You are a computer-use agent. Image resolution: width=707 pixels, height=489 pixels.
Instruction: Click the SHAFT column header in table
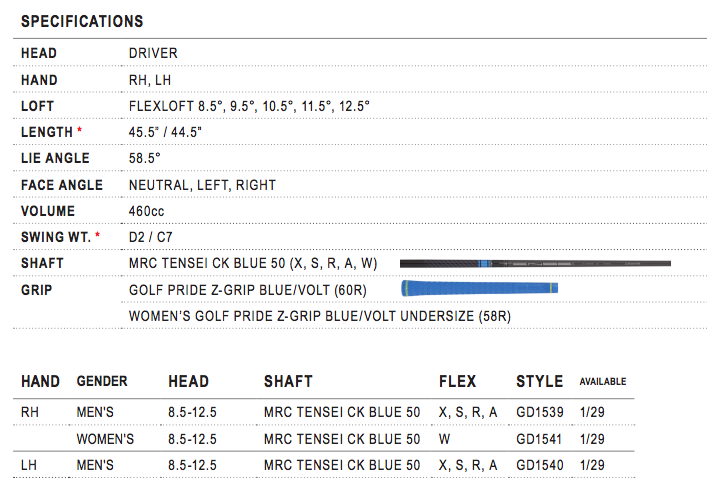pyautogui.click(x=288, y=381)
